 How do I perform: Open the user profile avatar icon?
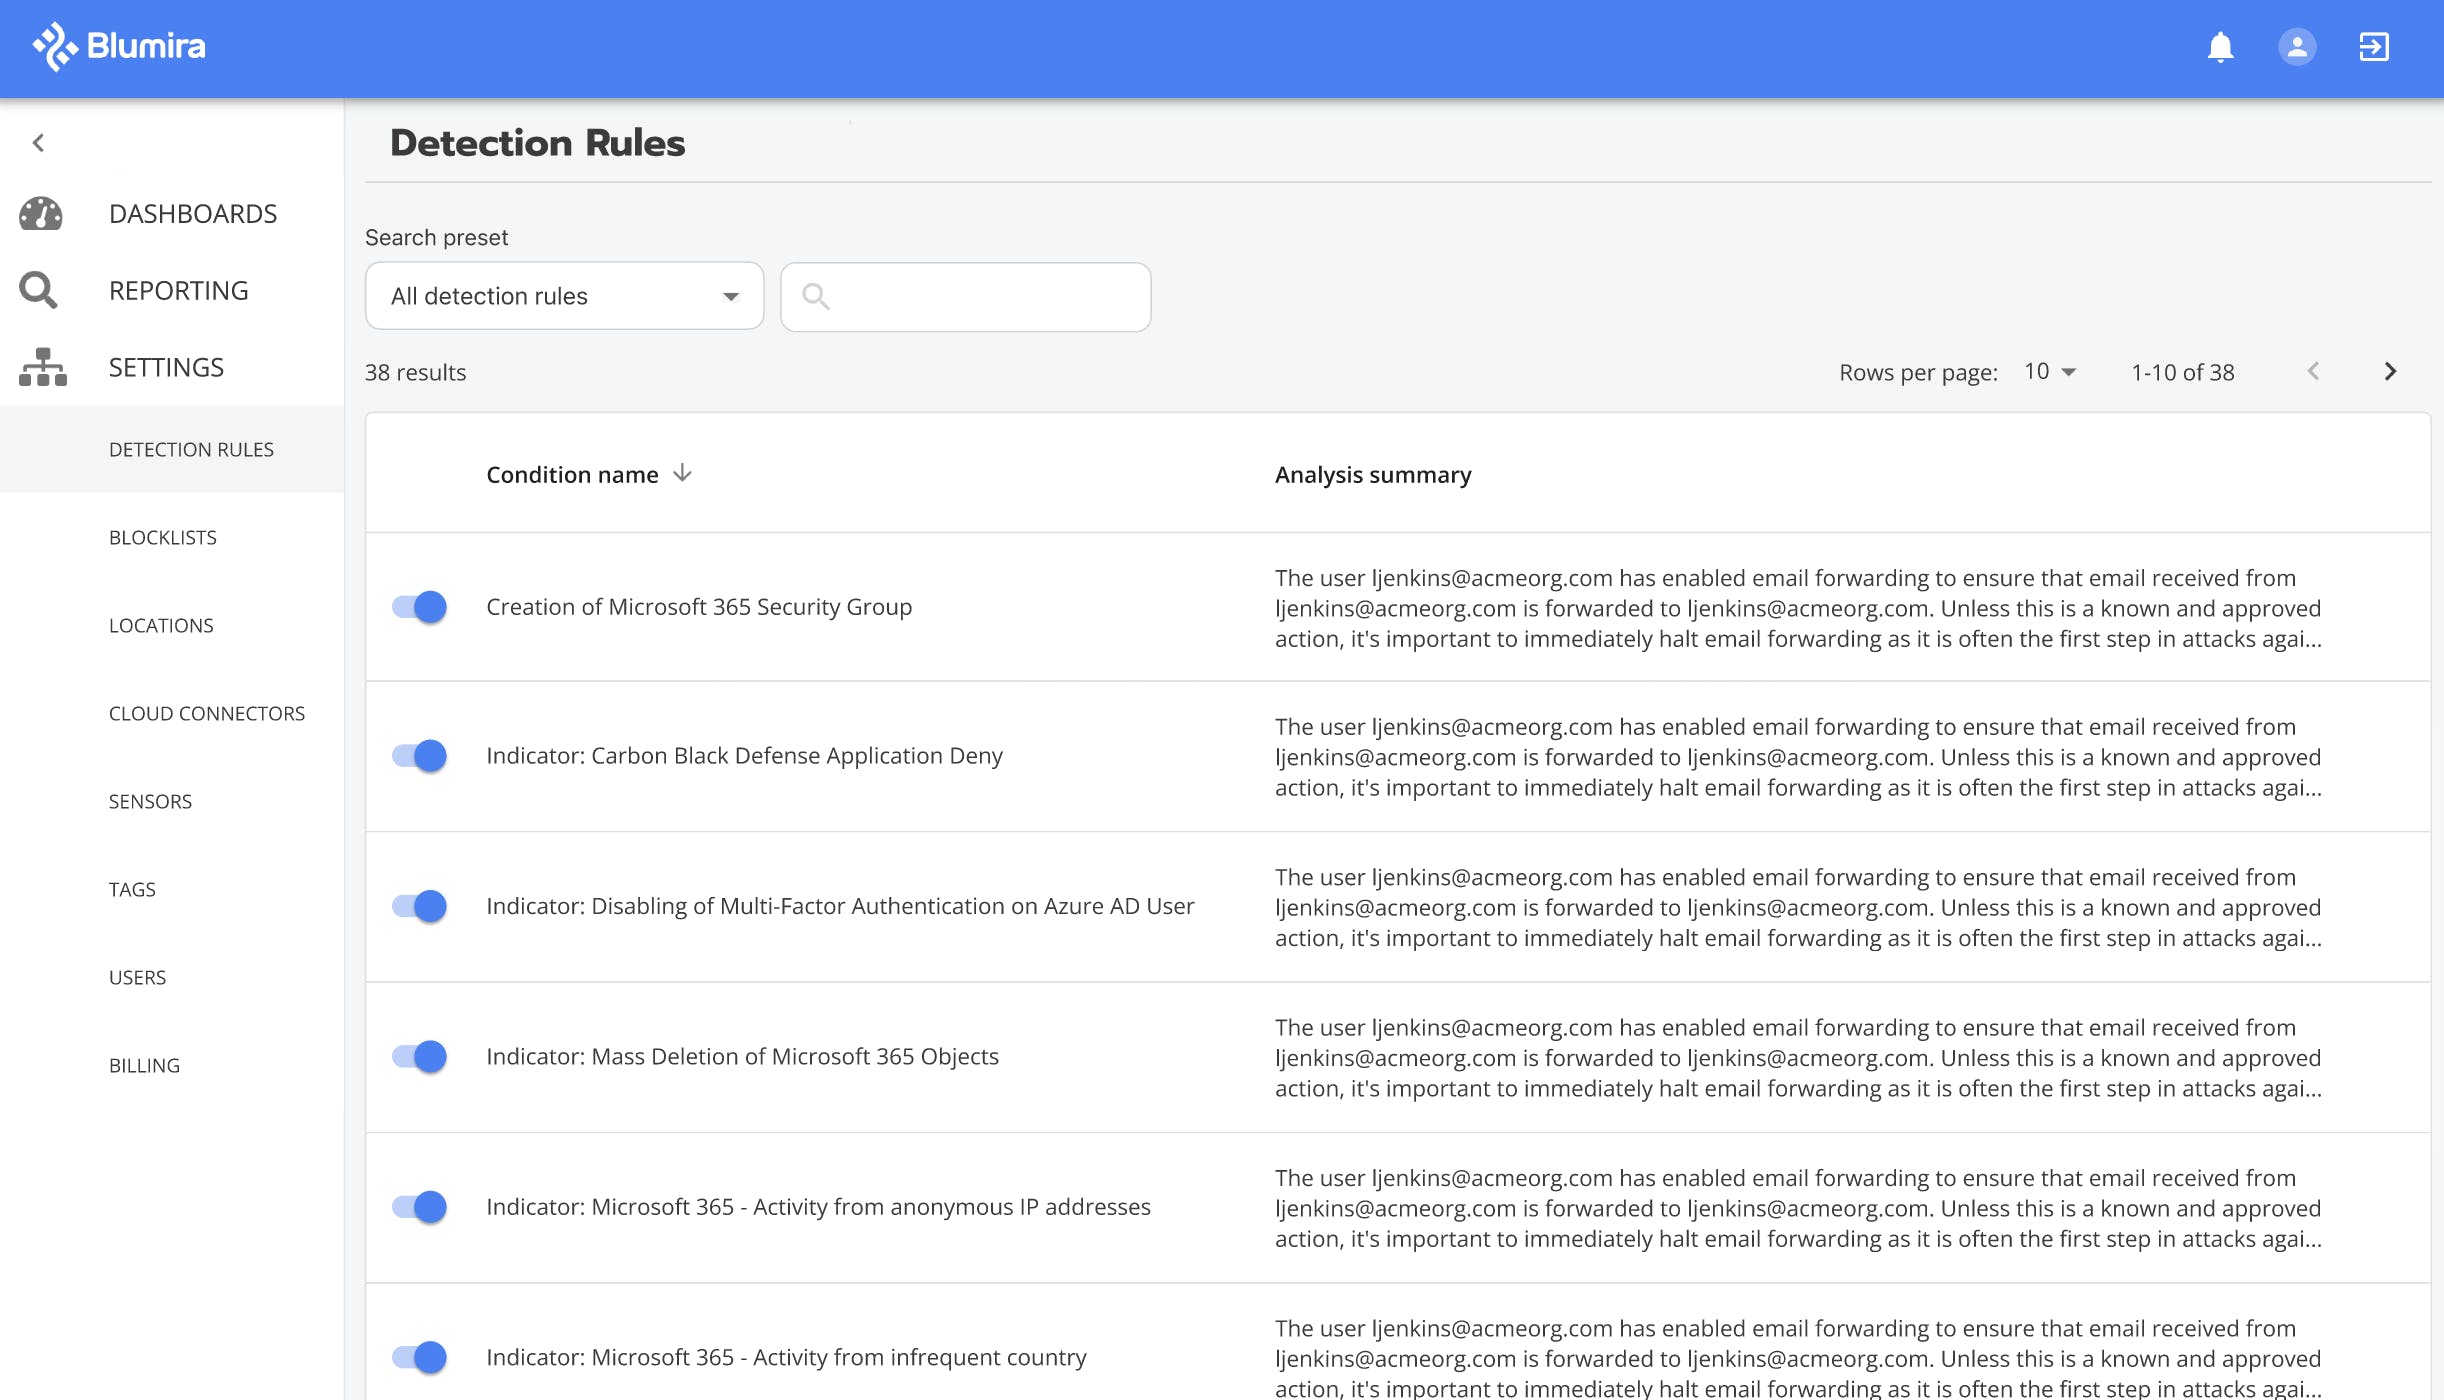click(x=2297, y=47)
